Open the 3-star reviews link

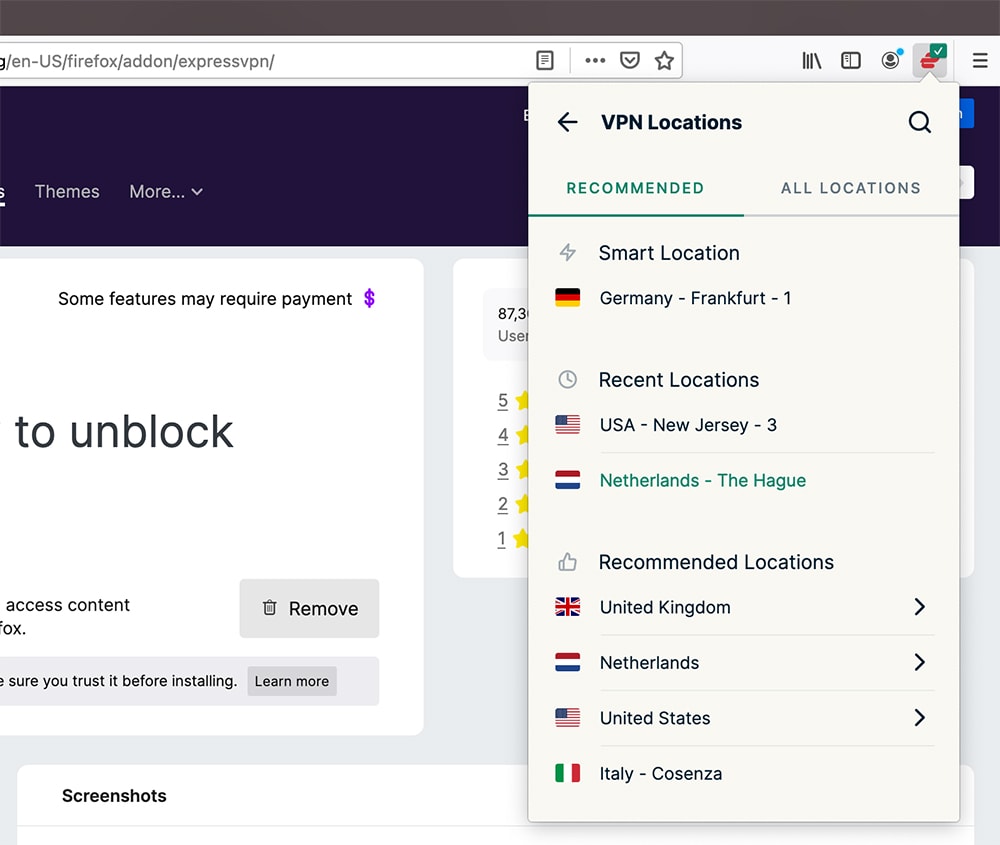[x=503, y=470]
